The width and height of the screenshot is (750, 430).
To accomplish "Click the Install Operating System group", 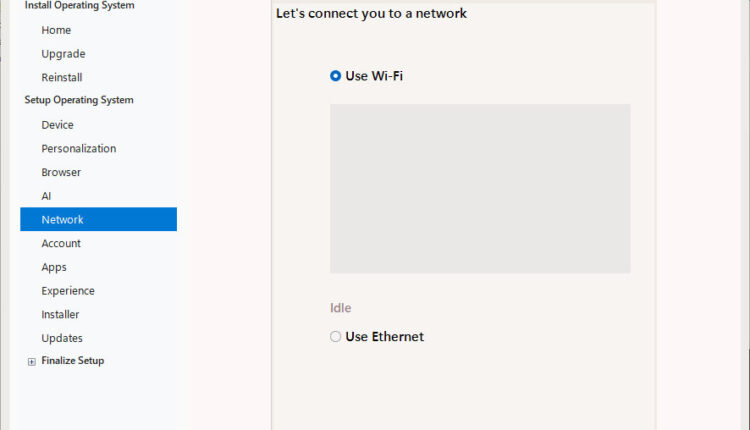I will [79, 6].
